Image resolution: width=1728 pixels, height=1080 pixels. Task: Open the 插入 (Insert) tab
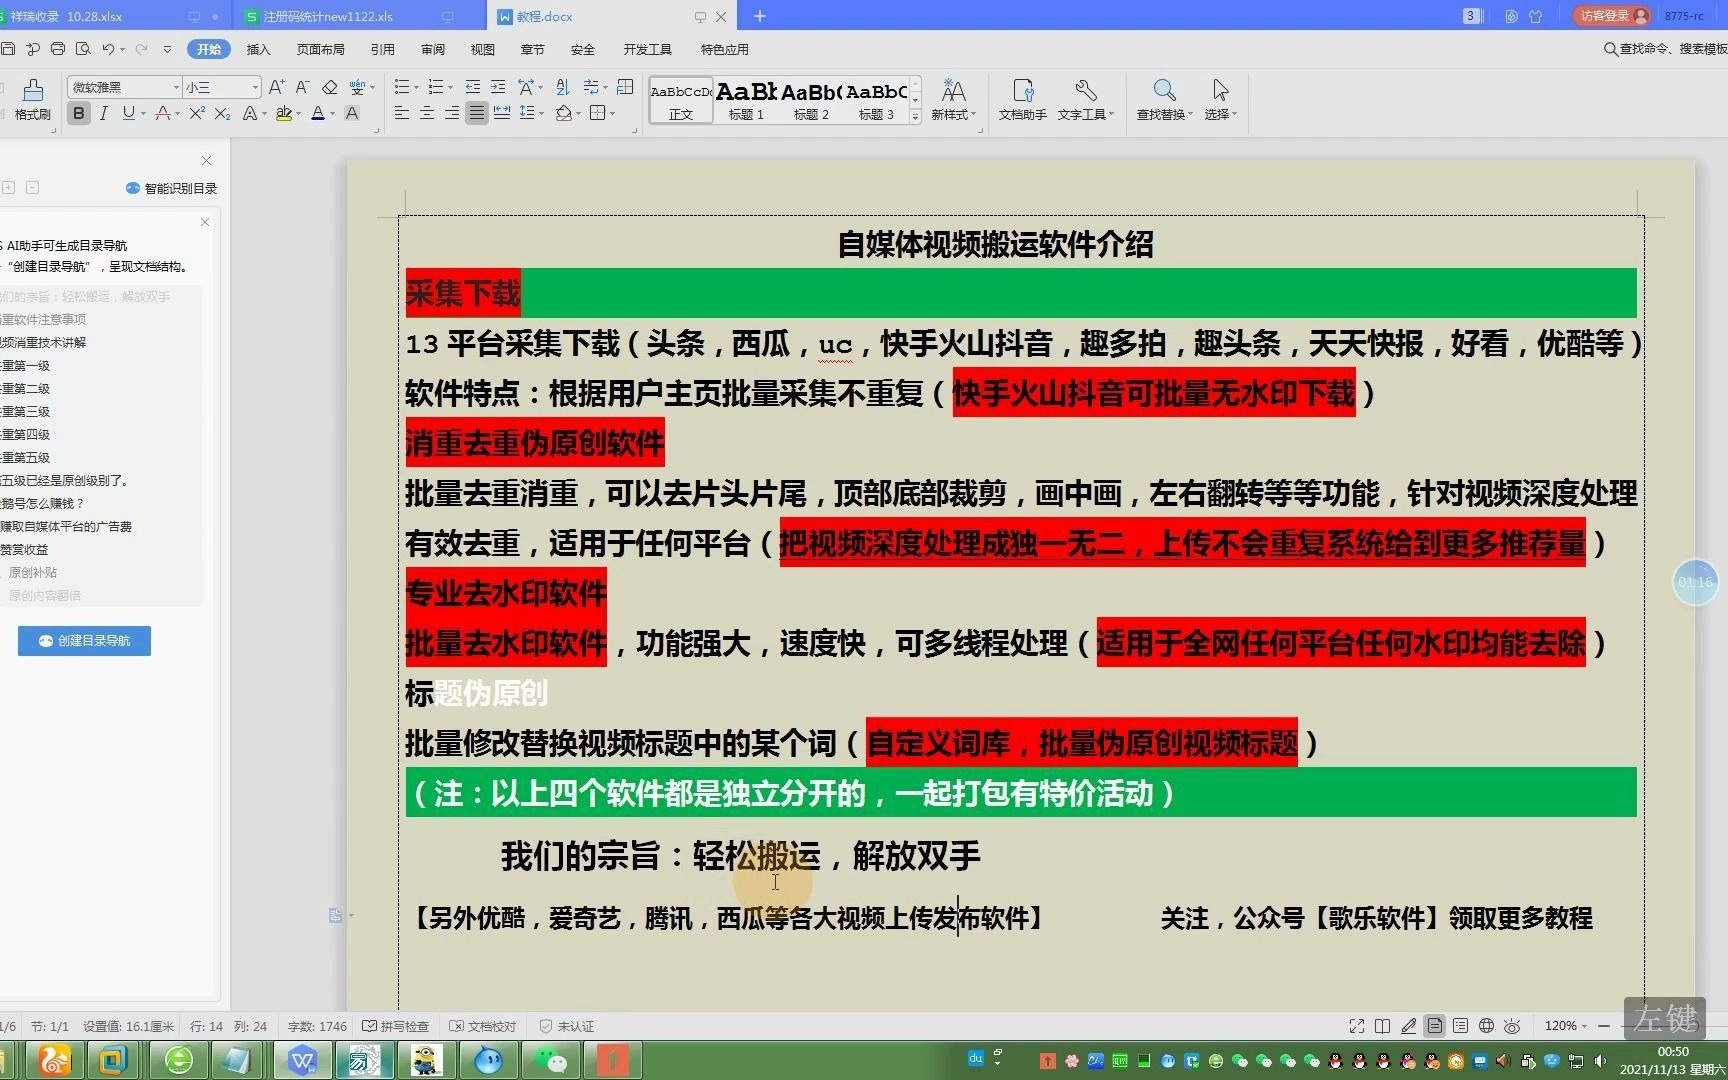[258, 49]
